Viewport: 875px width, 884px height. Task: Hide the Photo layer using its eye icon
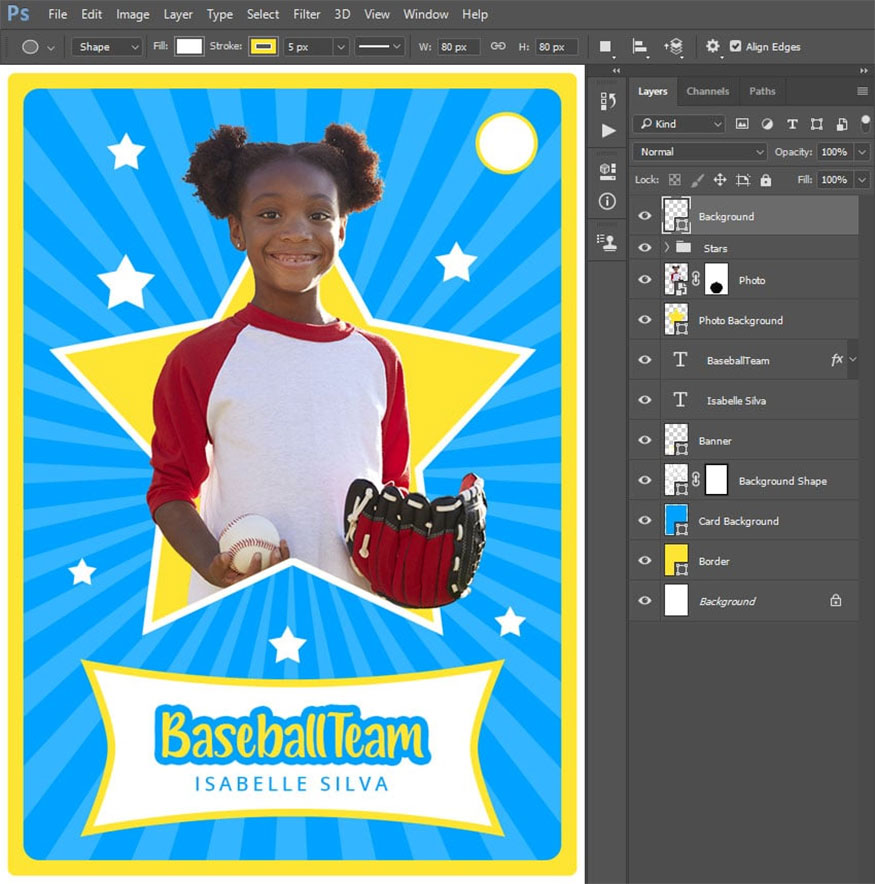(x=645, y=280)
